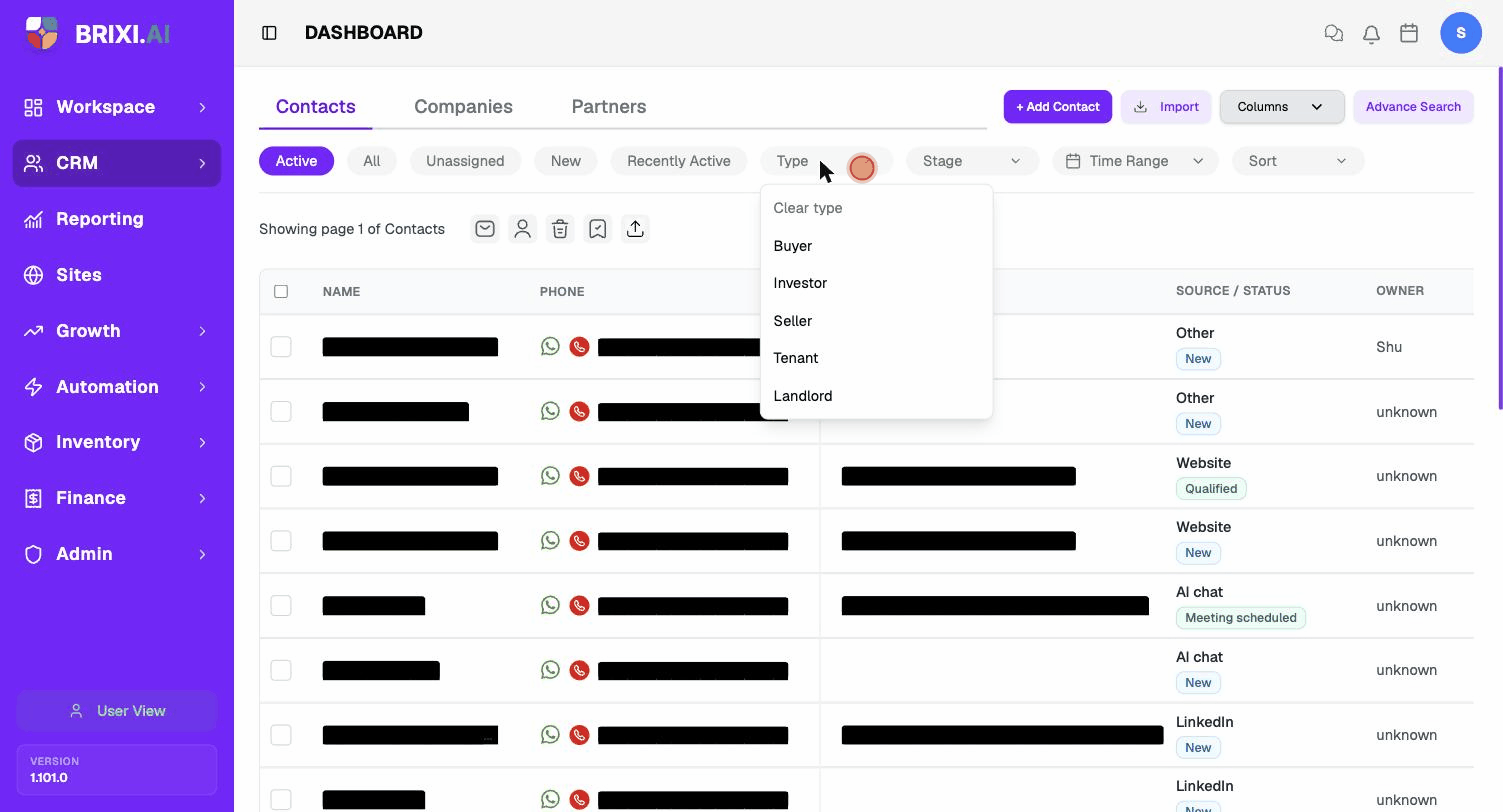Call the first LinkedIn contact

point(579,735)
